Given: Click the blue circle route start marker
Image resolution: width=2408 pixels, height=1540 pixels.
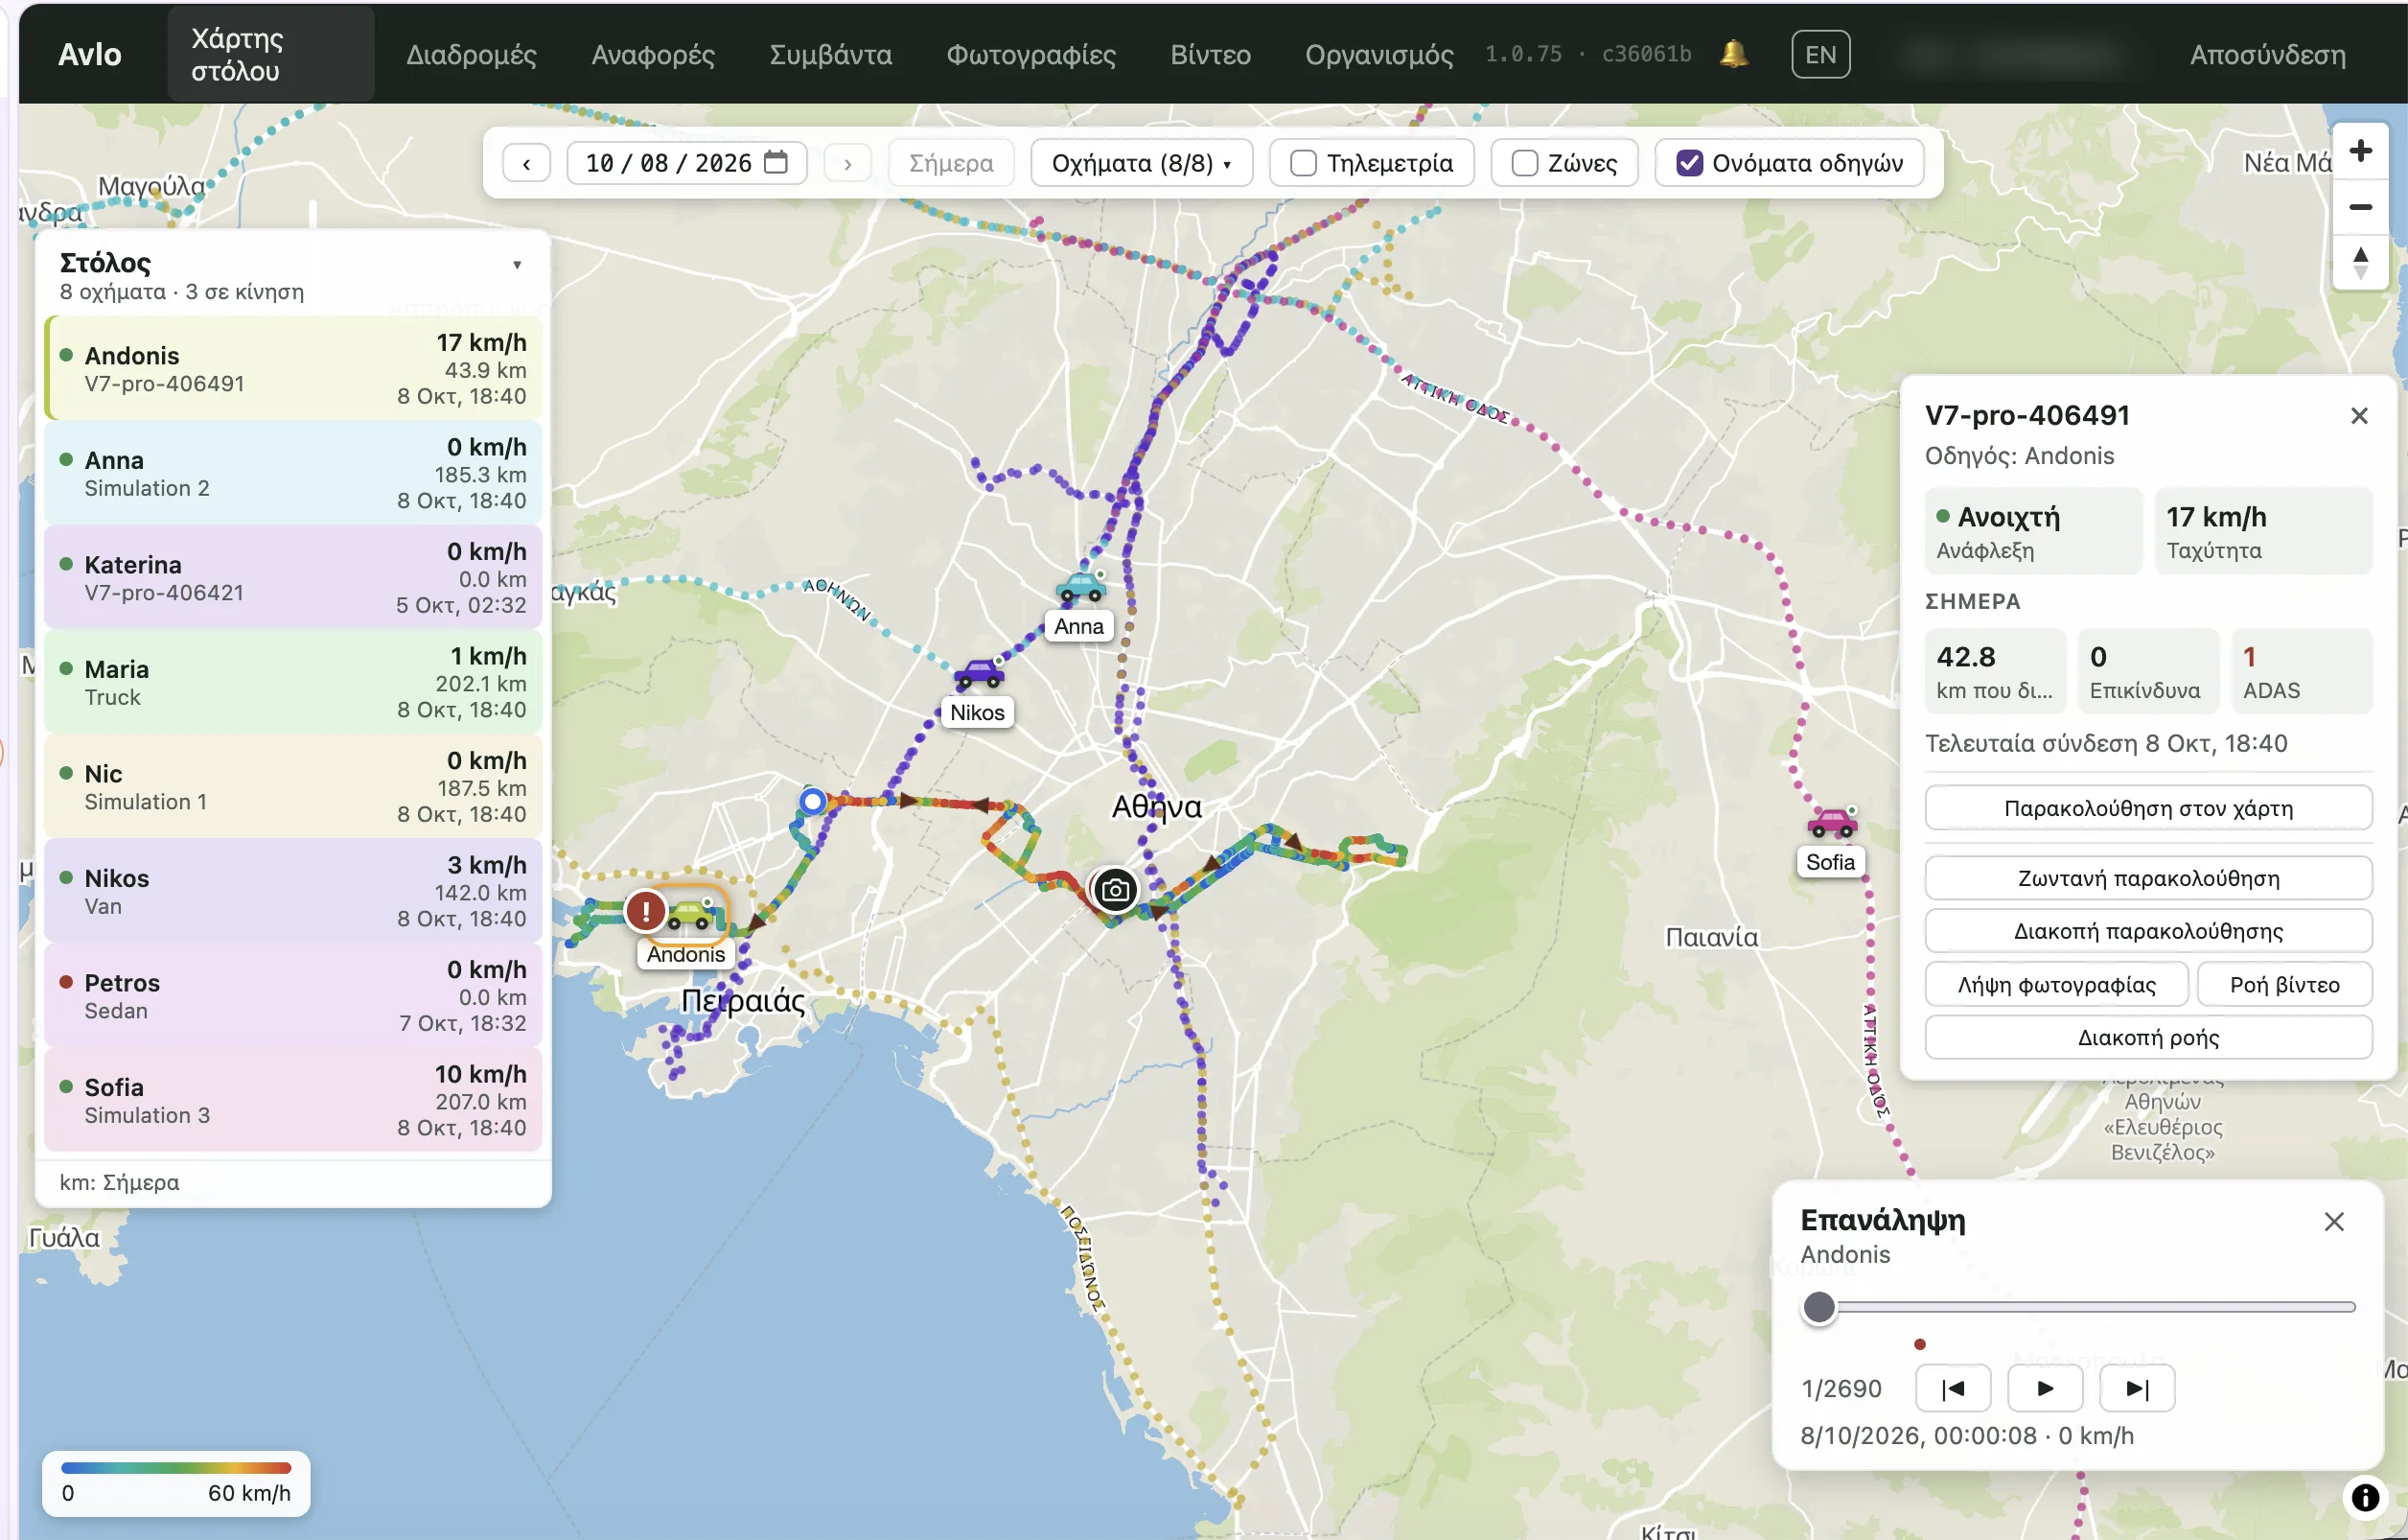Looking at the screenshot, I should (812, 801).
